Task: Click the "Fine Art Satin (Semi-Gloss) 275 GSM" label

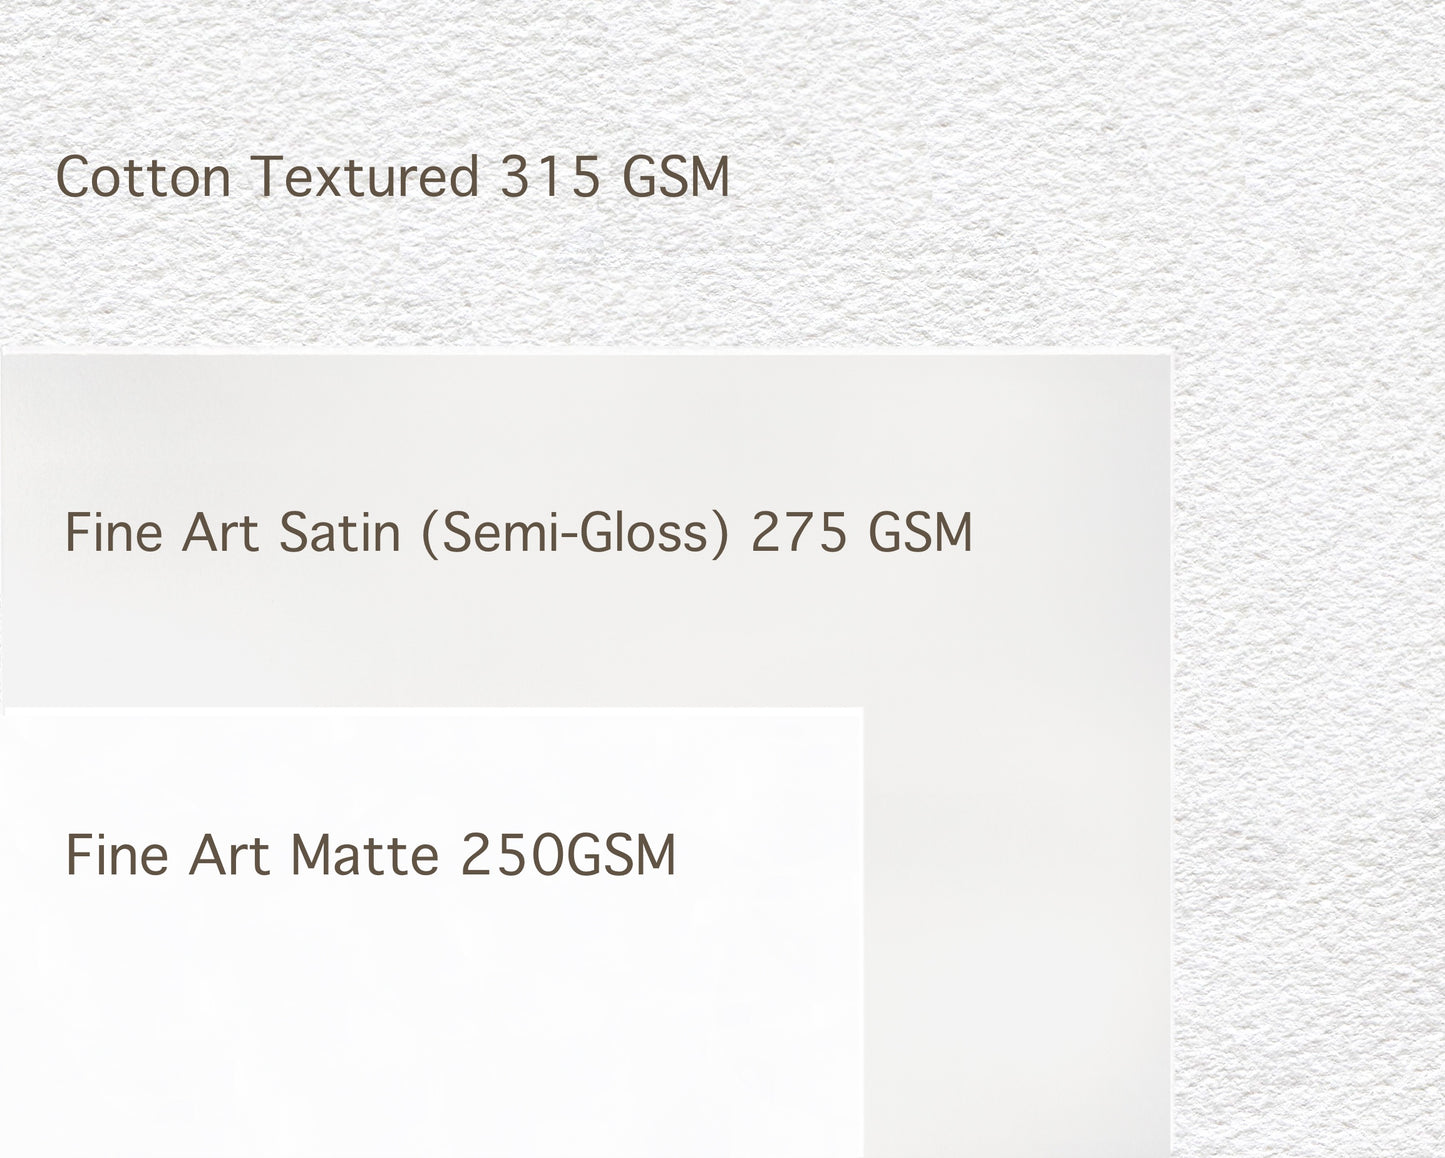Action: 518,532
